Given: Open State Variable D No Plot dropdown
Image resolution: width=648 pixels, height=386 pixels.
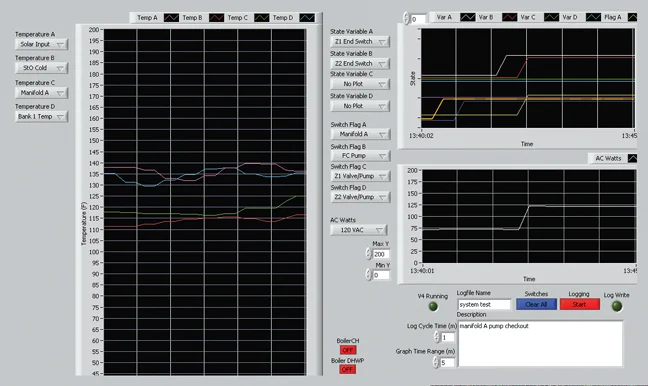Looking at the screenshot, I should (x=360, y=106).
